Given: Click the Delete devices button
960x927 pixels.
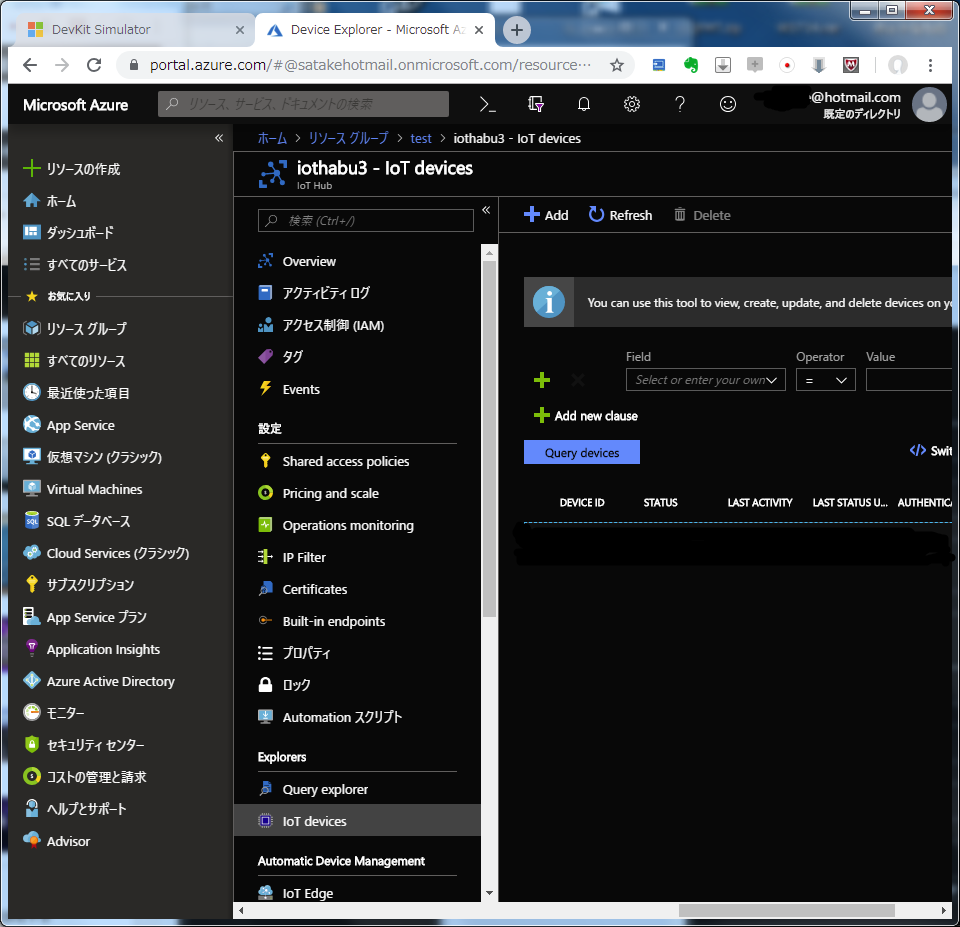Looking at the screenshot, I should point(702,215).
